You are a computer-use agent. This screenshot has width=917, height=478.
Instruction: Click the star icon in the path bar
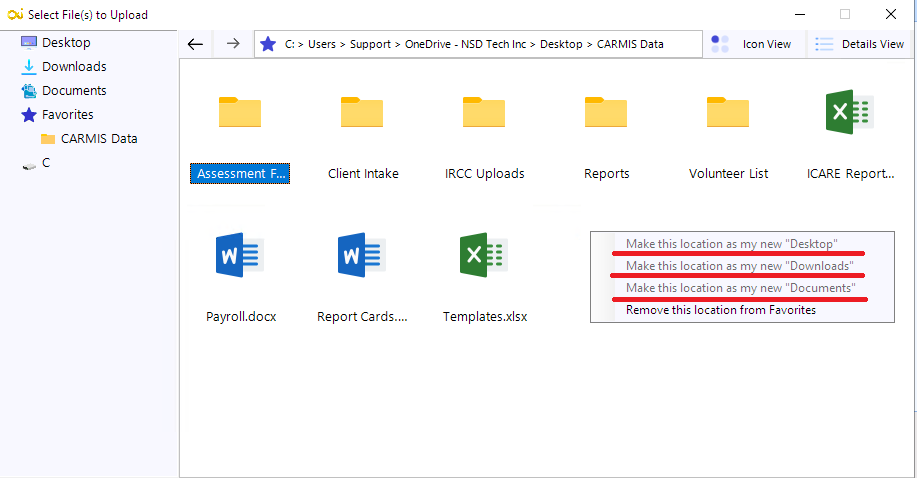(268, 44)
